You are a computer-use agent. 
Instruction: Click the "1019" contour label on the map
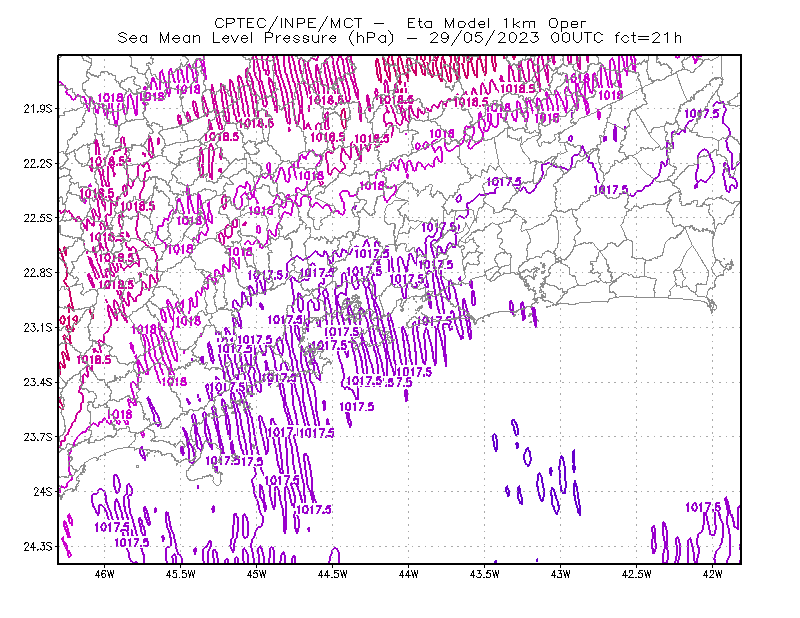pyautogui.click(x=69, y=320)
